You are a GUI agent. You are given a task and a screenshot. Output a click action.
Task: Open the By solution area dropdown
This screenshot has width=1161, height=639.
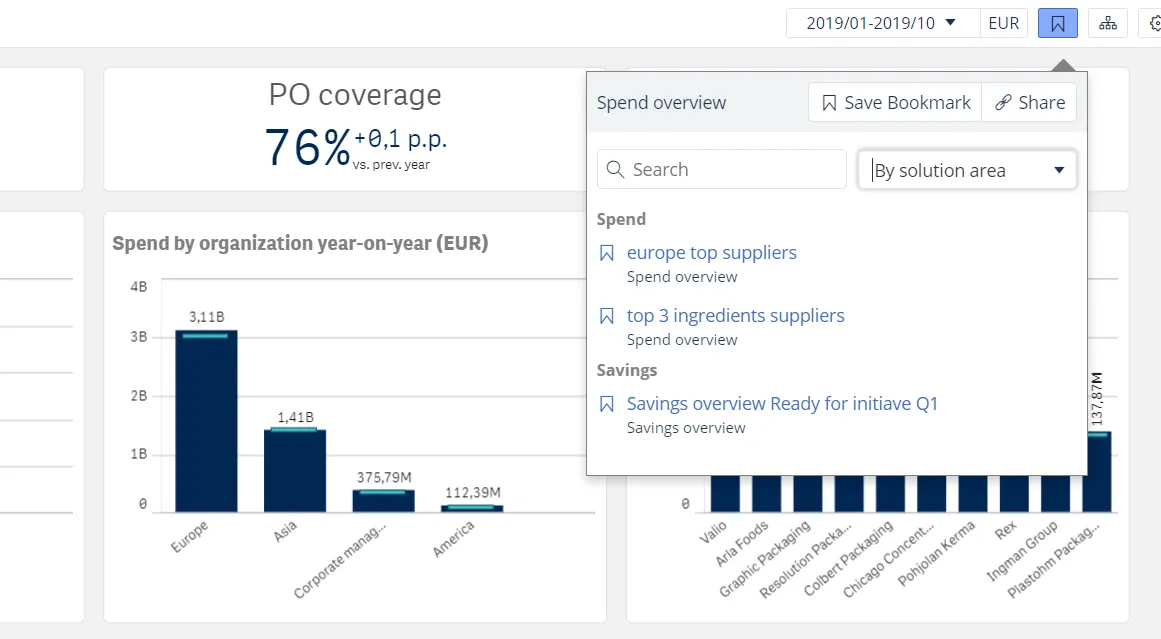[967, 171]
